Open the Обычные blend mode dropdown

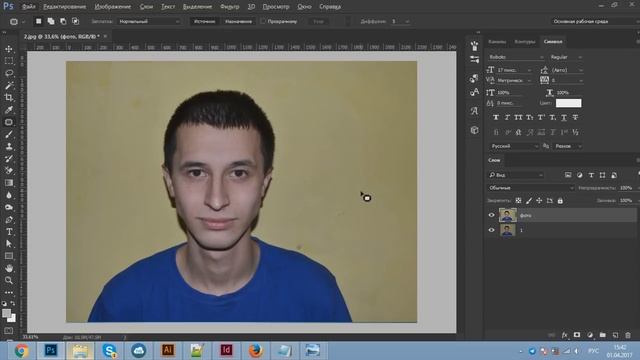(531, 188)
